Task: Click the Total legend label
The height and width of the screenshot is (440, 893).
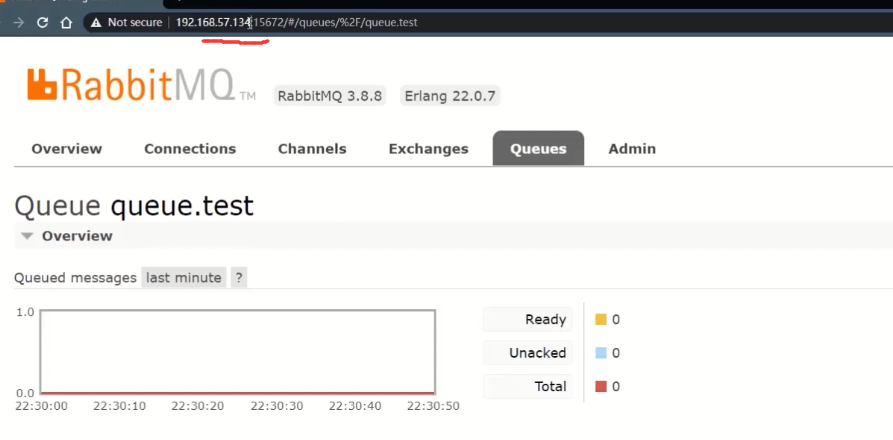Action: point(528,386)
